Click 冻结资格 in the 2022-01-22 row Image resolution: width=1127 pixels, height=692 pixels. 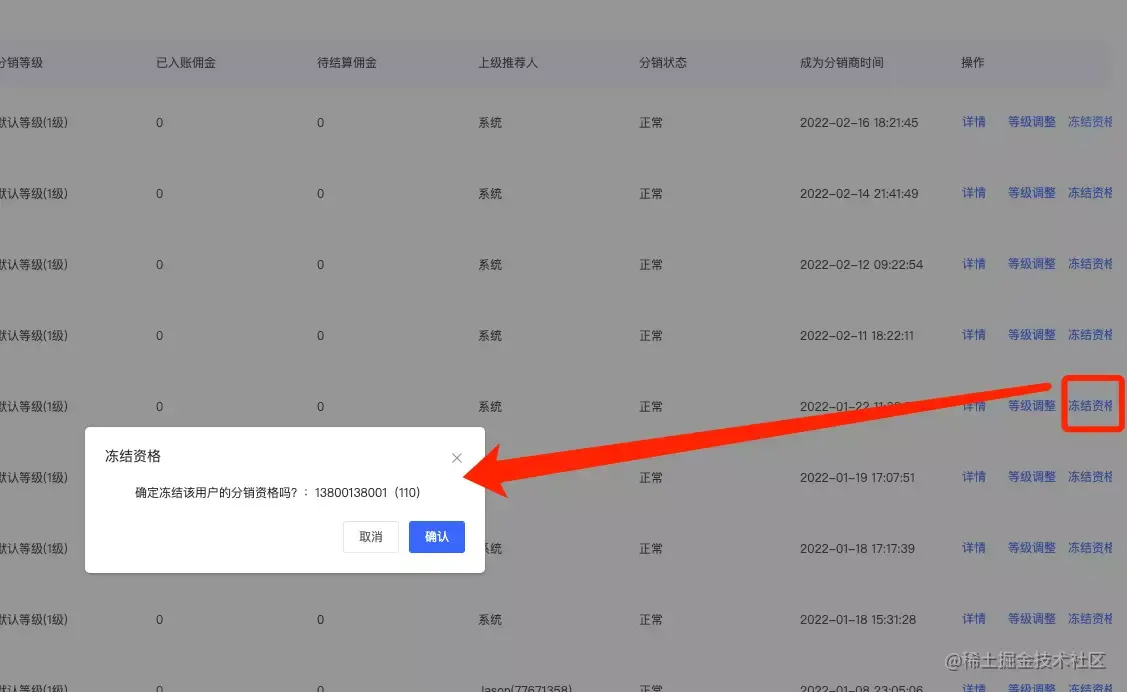(1090, 406)
